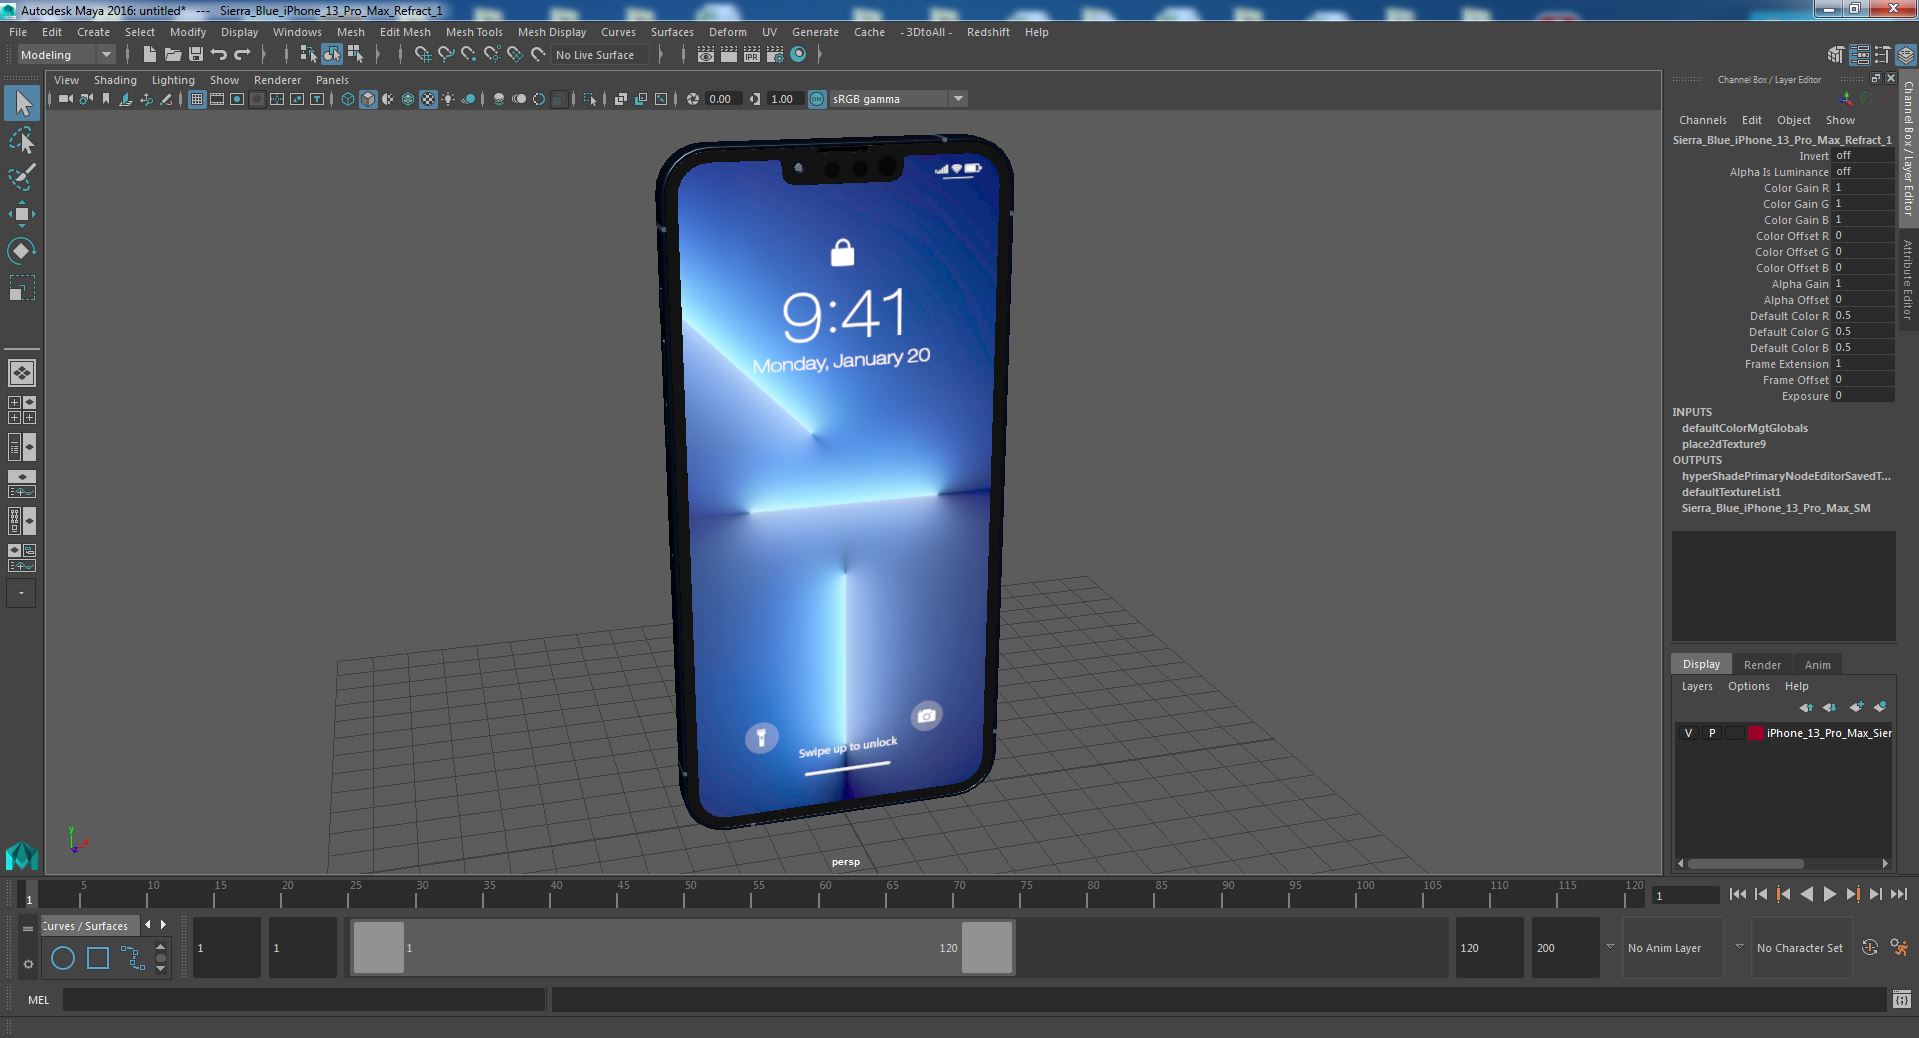Open Render Settings
1919x1038 pixels.
coord(775,55)
